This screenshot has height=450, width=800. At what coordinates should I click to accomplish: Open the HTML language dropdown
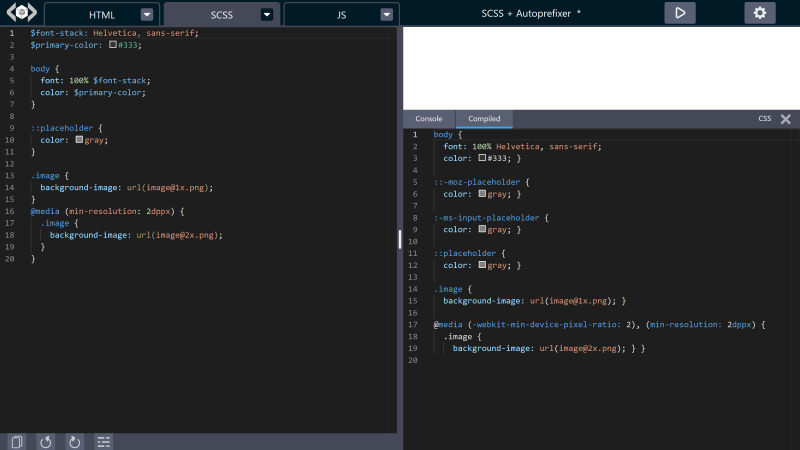[147, 15]
